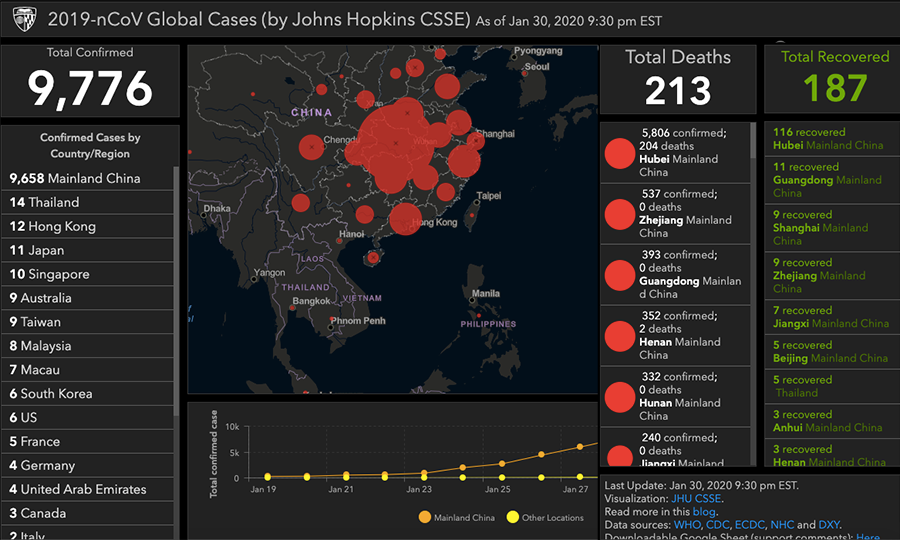Click the Shanghai case circle on map

[475, 141]
